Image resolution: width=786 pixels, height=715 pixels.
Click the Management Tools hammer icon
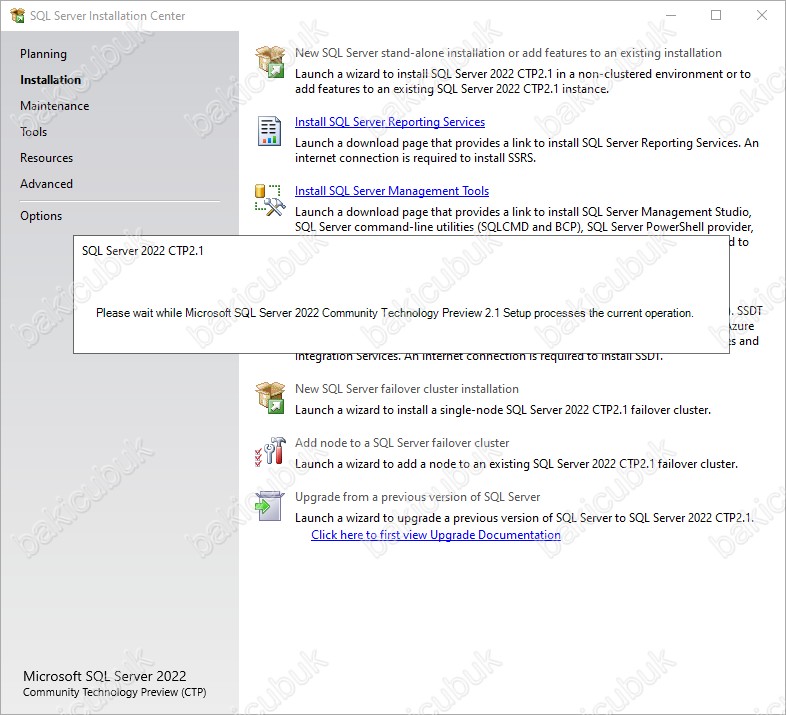(270, 200)
